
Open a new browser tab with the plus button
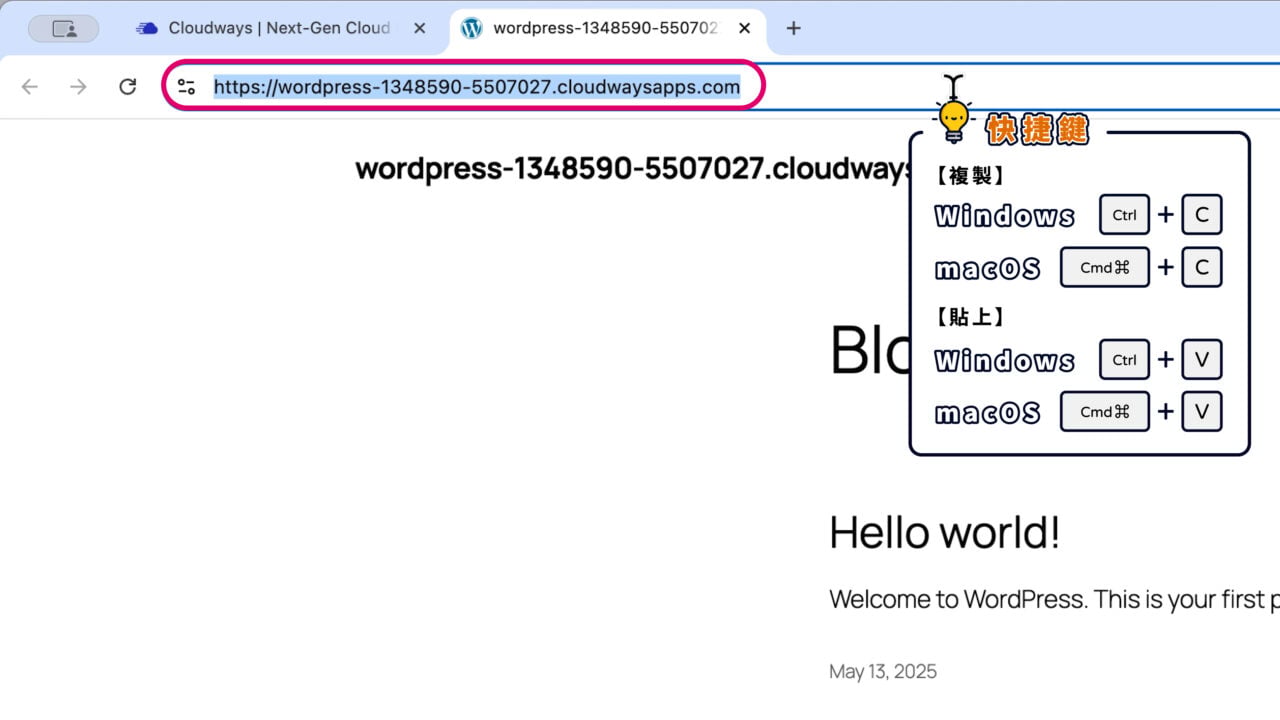coord(793,28)
